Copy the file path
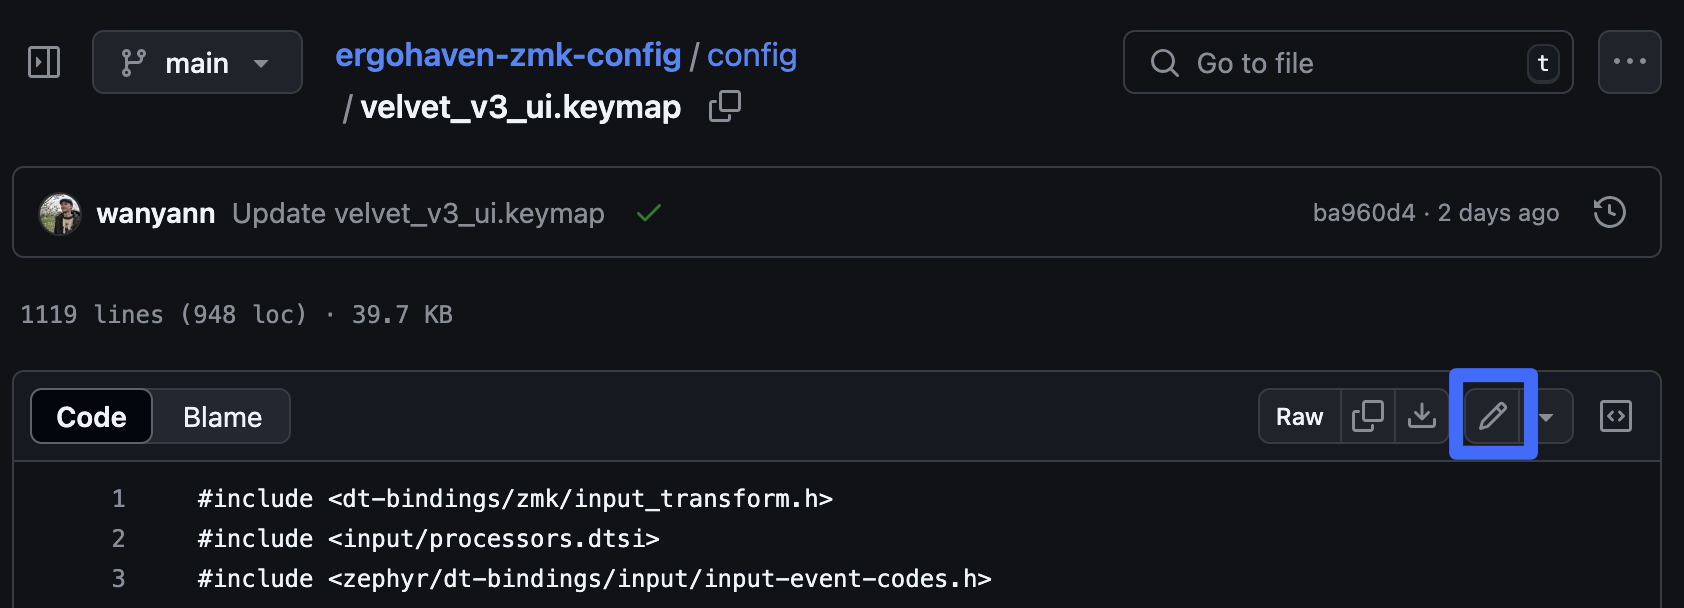 point(725,106)
